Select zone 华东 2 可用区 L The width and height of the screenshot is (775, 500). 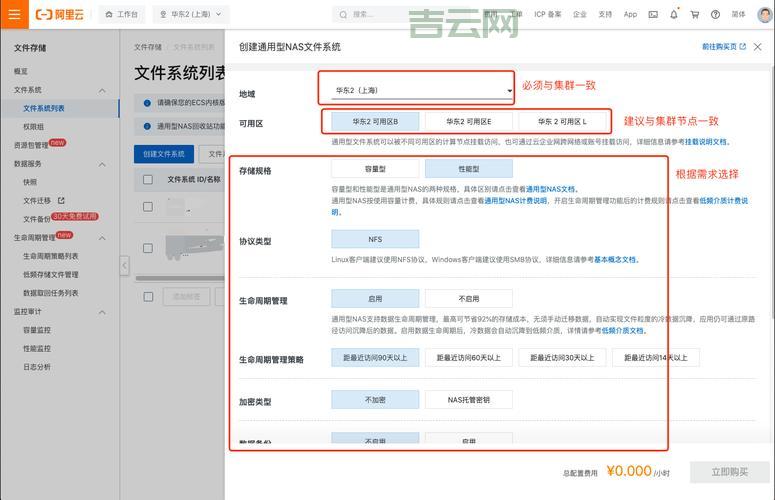[562, 122]
